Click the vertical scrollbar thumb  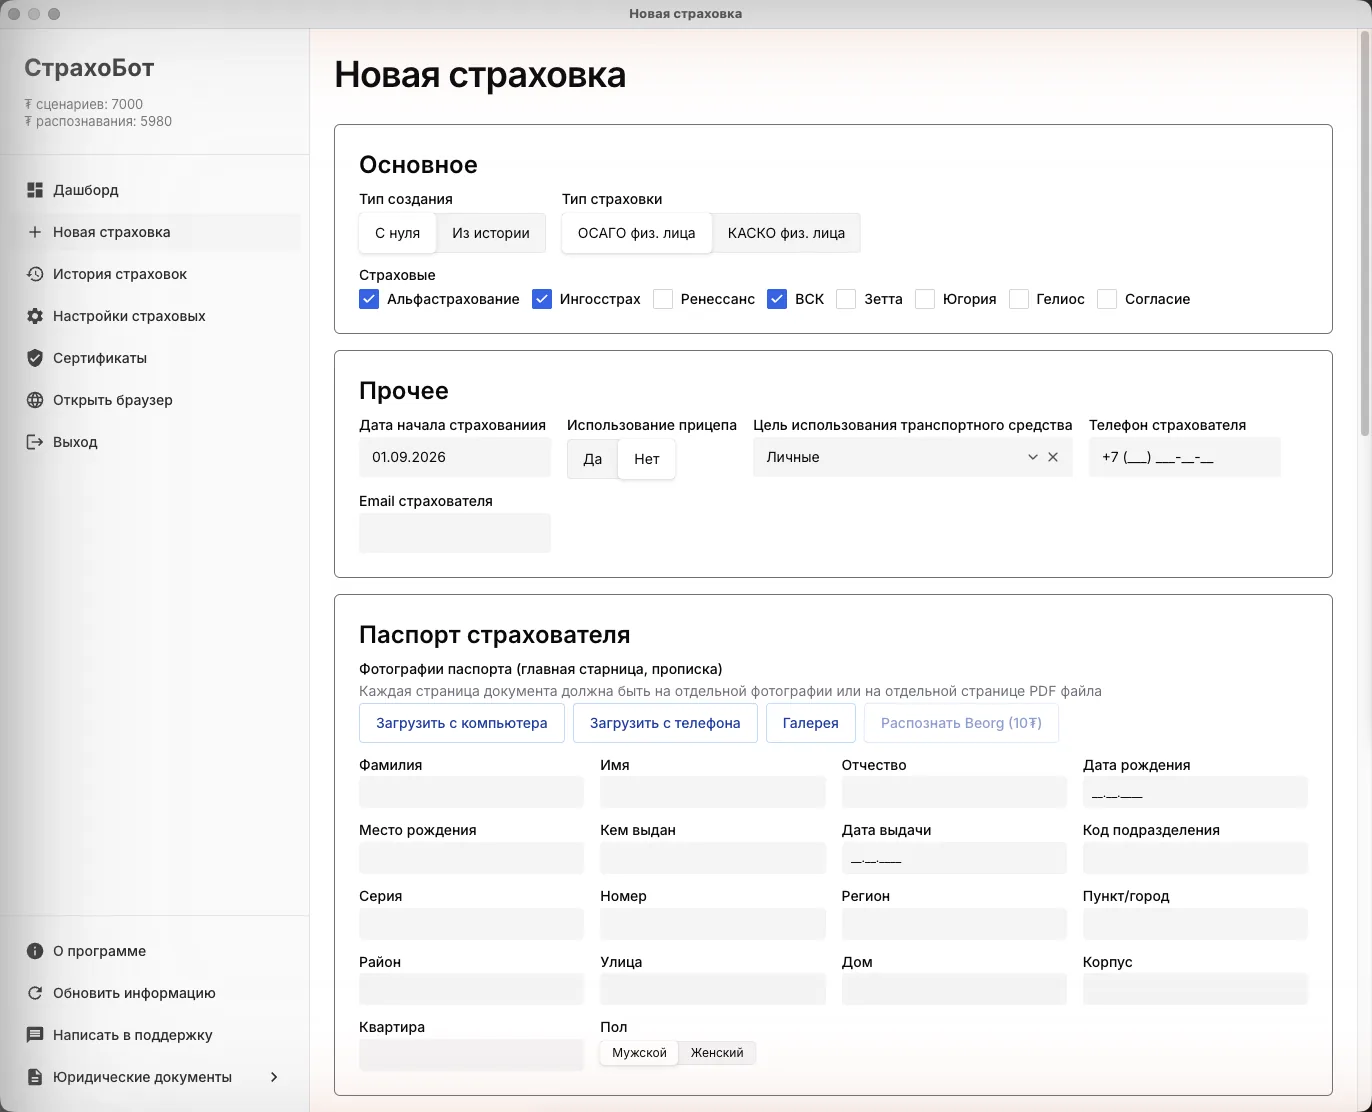(x=1364, y=235)
